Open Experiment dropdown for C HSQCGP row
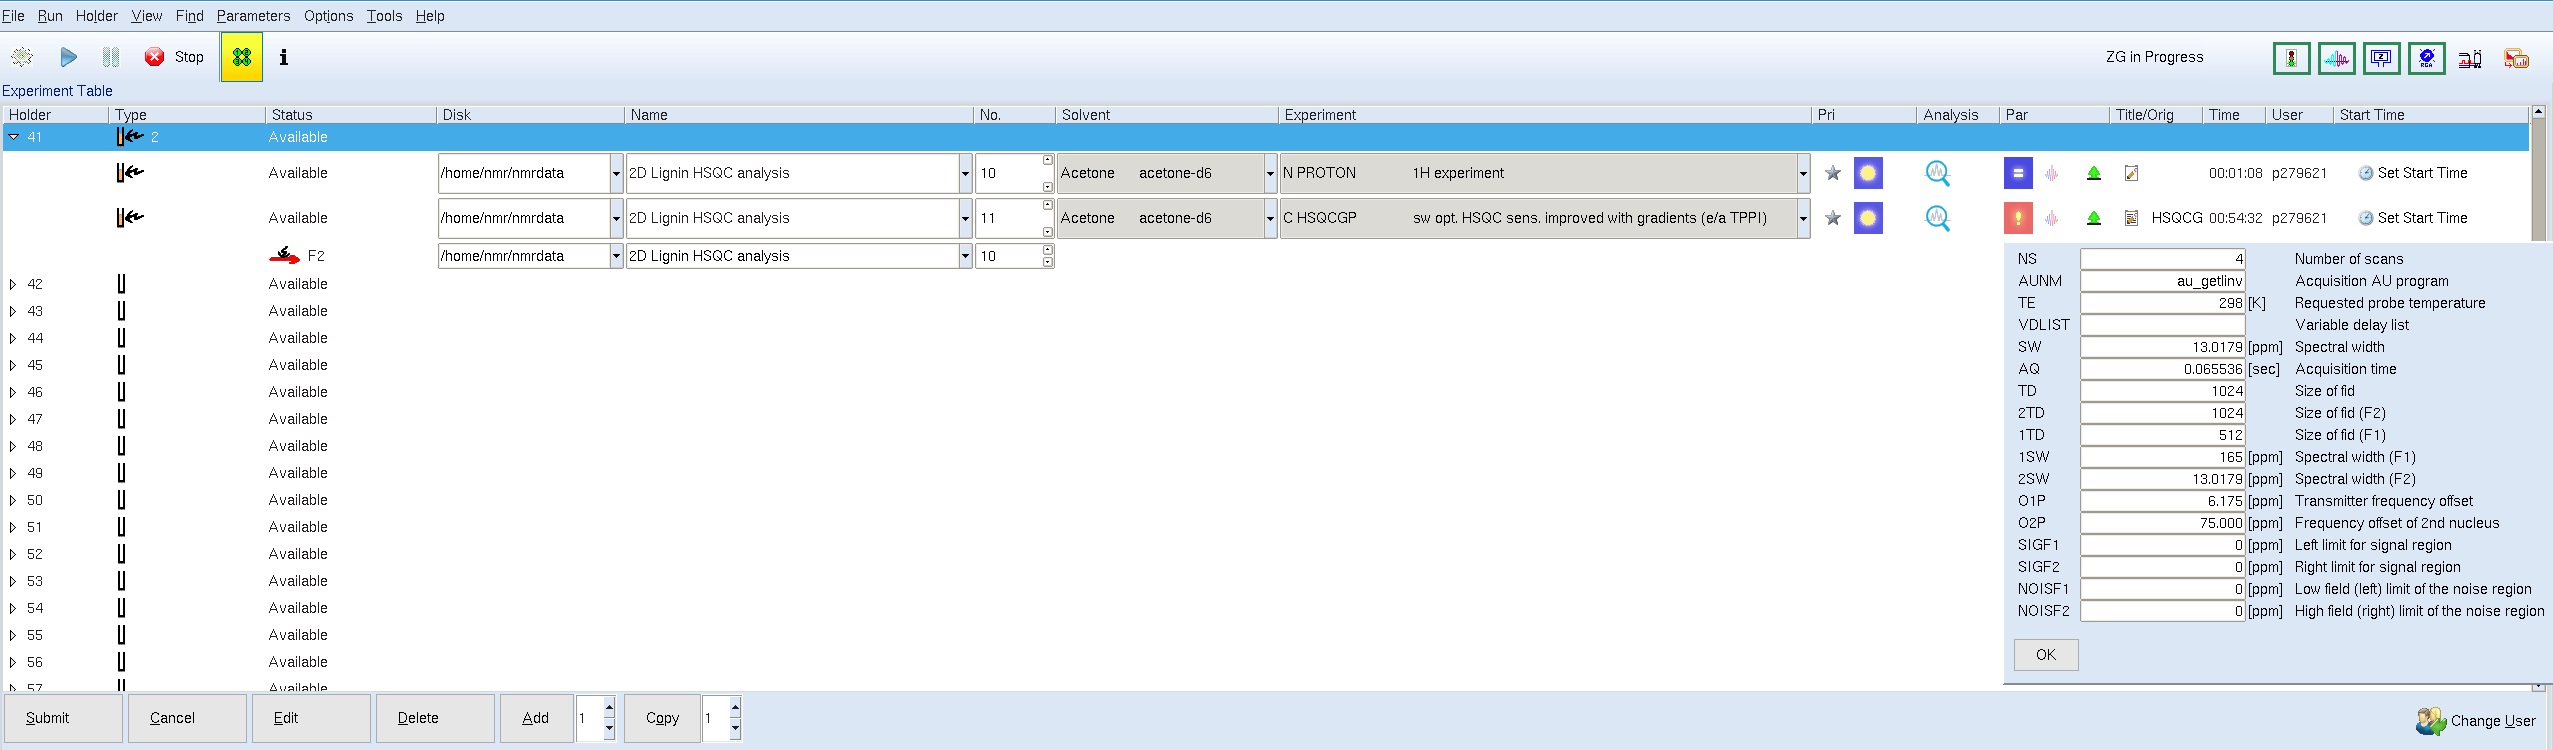This screenshot has height=750, width=2553. [x=1803, y=218]
